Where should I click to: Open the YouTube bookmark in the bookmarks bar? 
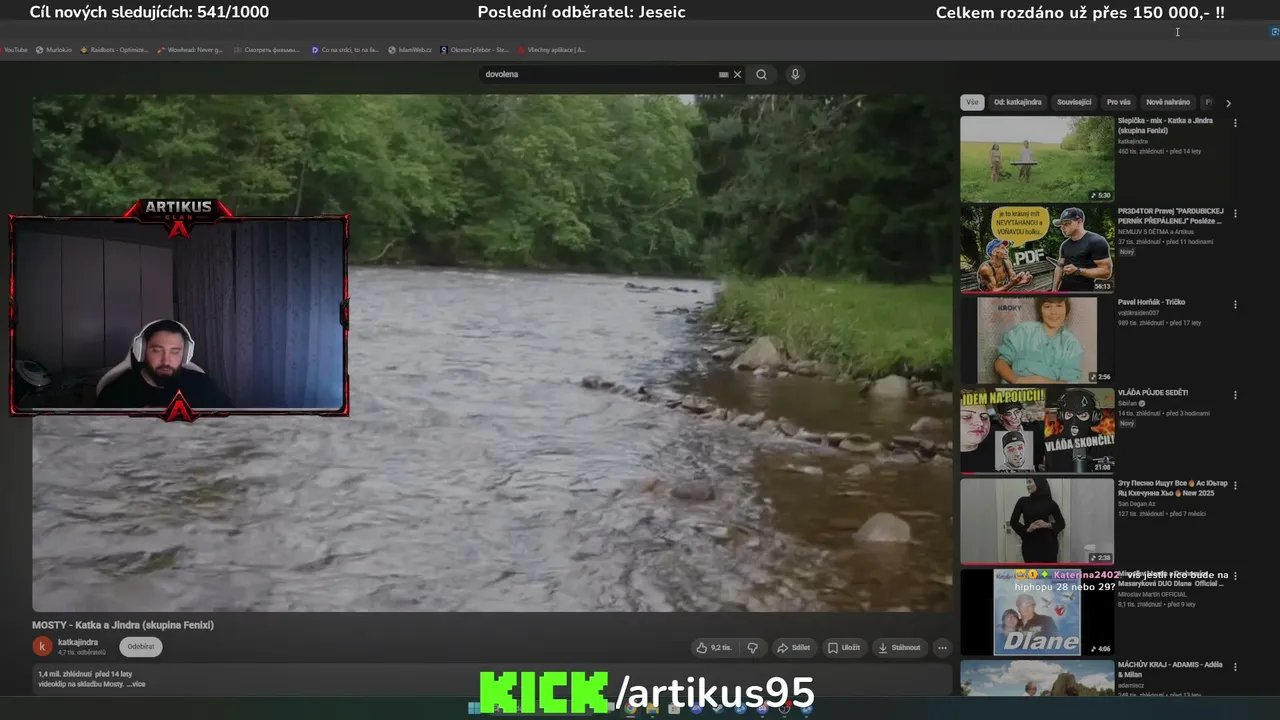tap(12, 49)
